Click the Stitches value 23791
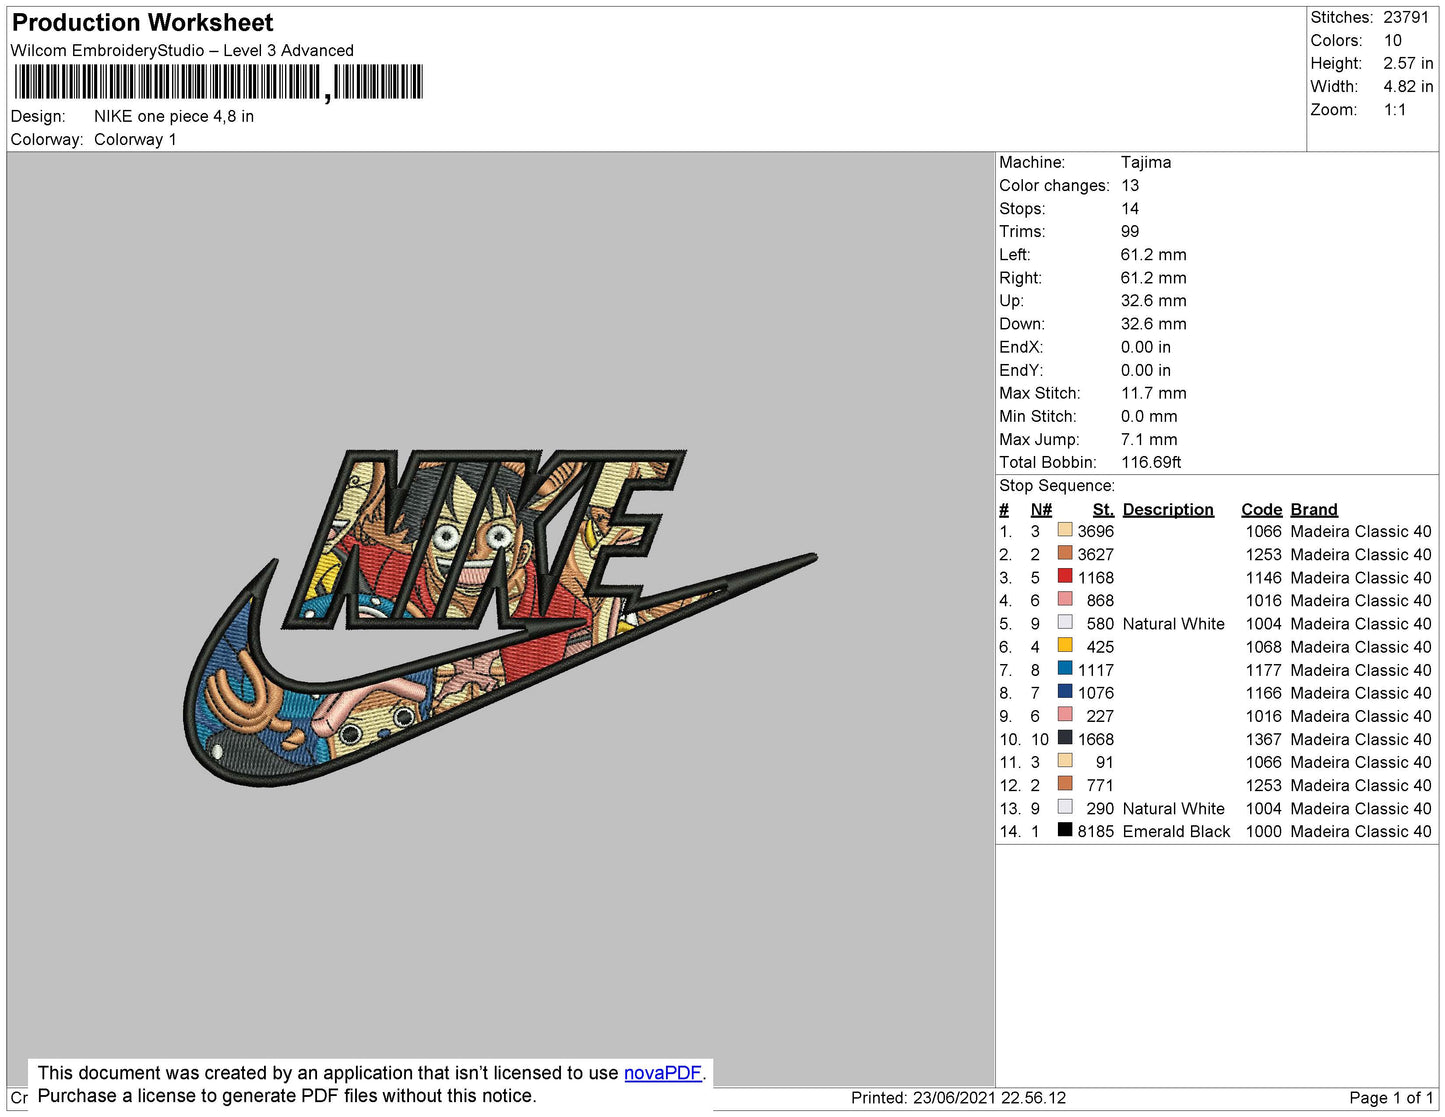 click(x=1405, y=17)
